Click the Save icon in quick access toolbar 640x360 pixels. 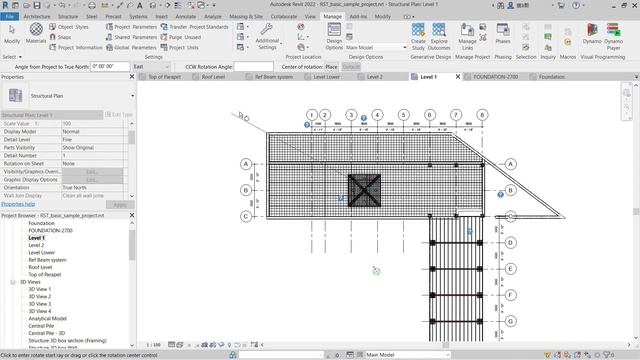pos(37,5)
